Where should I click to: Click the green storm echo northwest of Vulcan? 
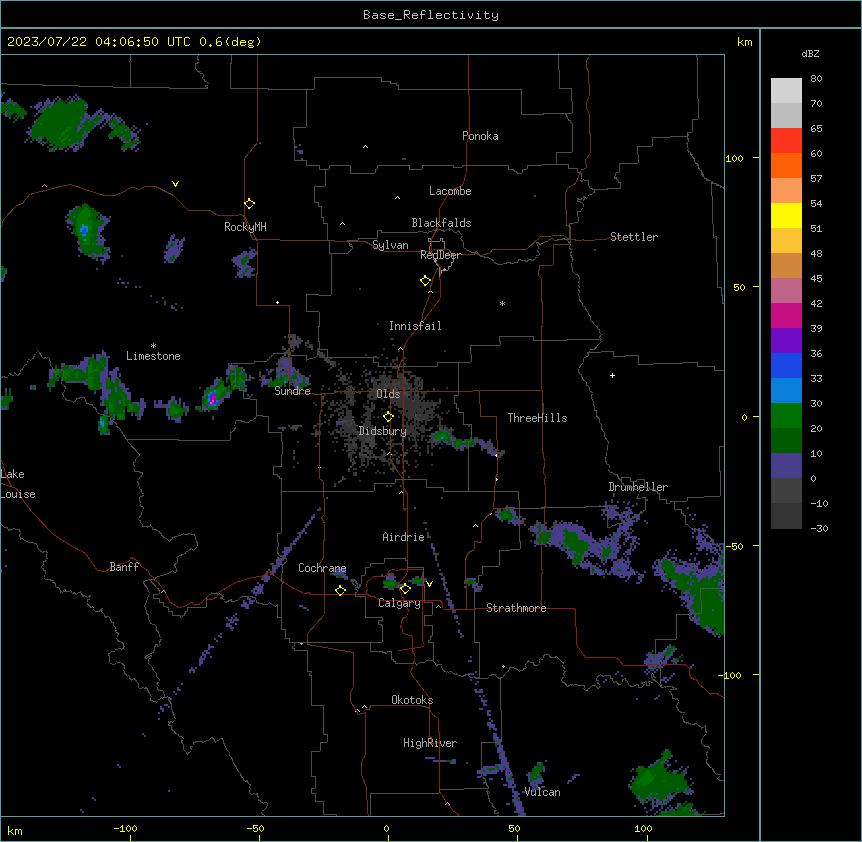[x=536, y=774]
